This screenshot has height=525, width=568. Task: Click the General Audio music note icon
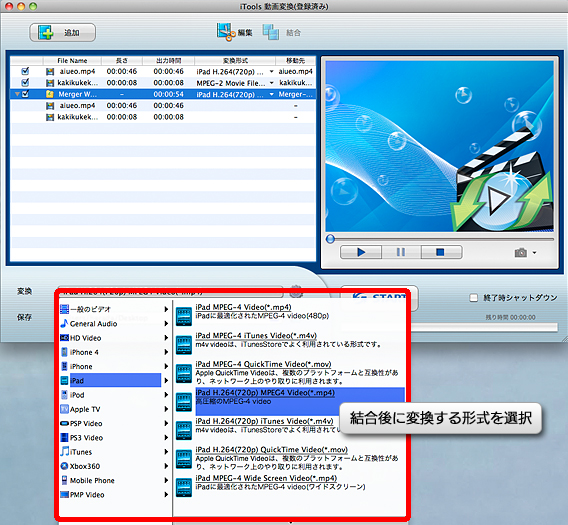[x=64, y=323]
